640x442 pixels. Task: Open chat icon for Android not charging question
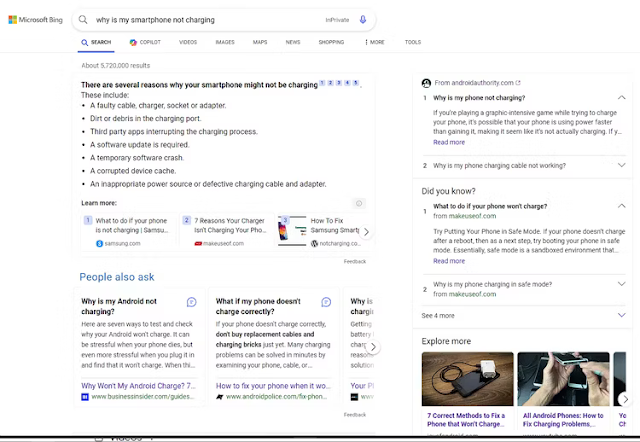[191, 302]
